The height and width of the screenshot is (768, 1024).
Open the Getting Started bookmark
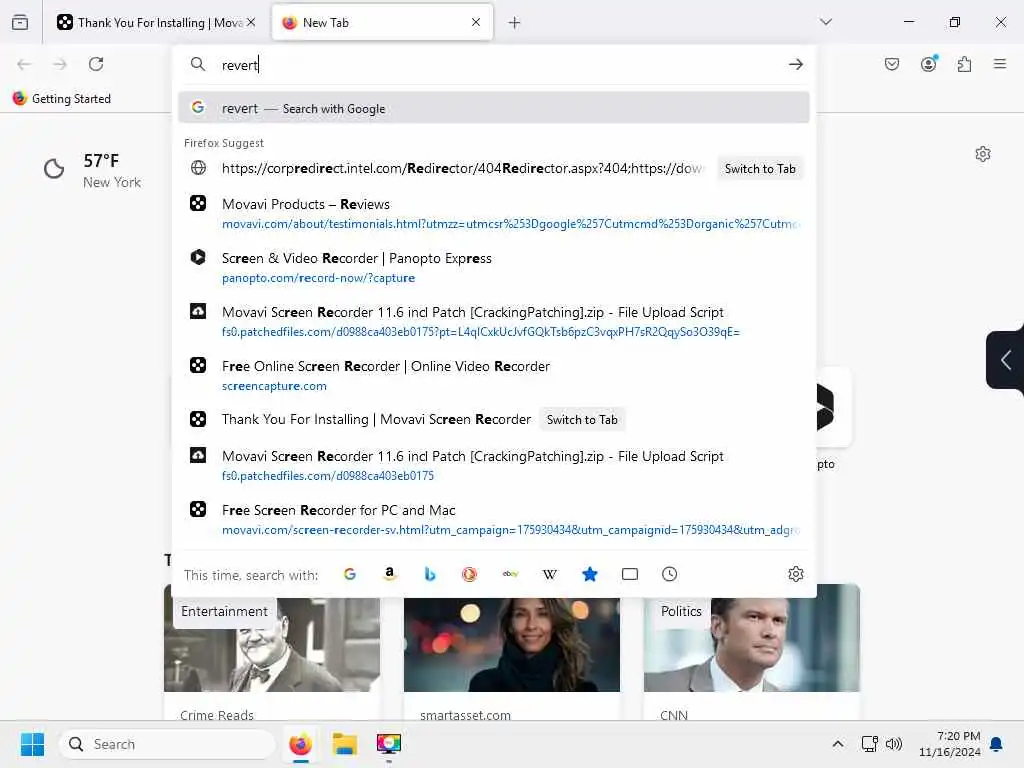[x=62, y=99]
